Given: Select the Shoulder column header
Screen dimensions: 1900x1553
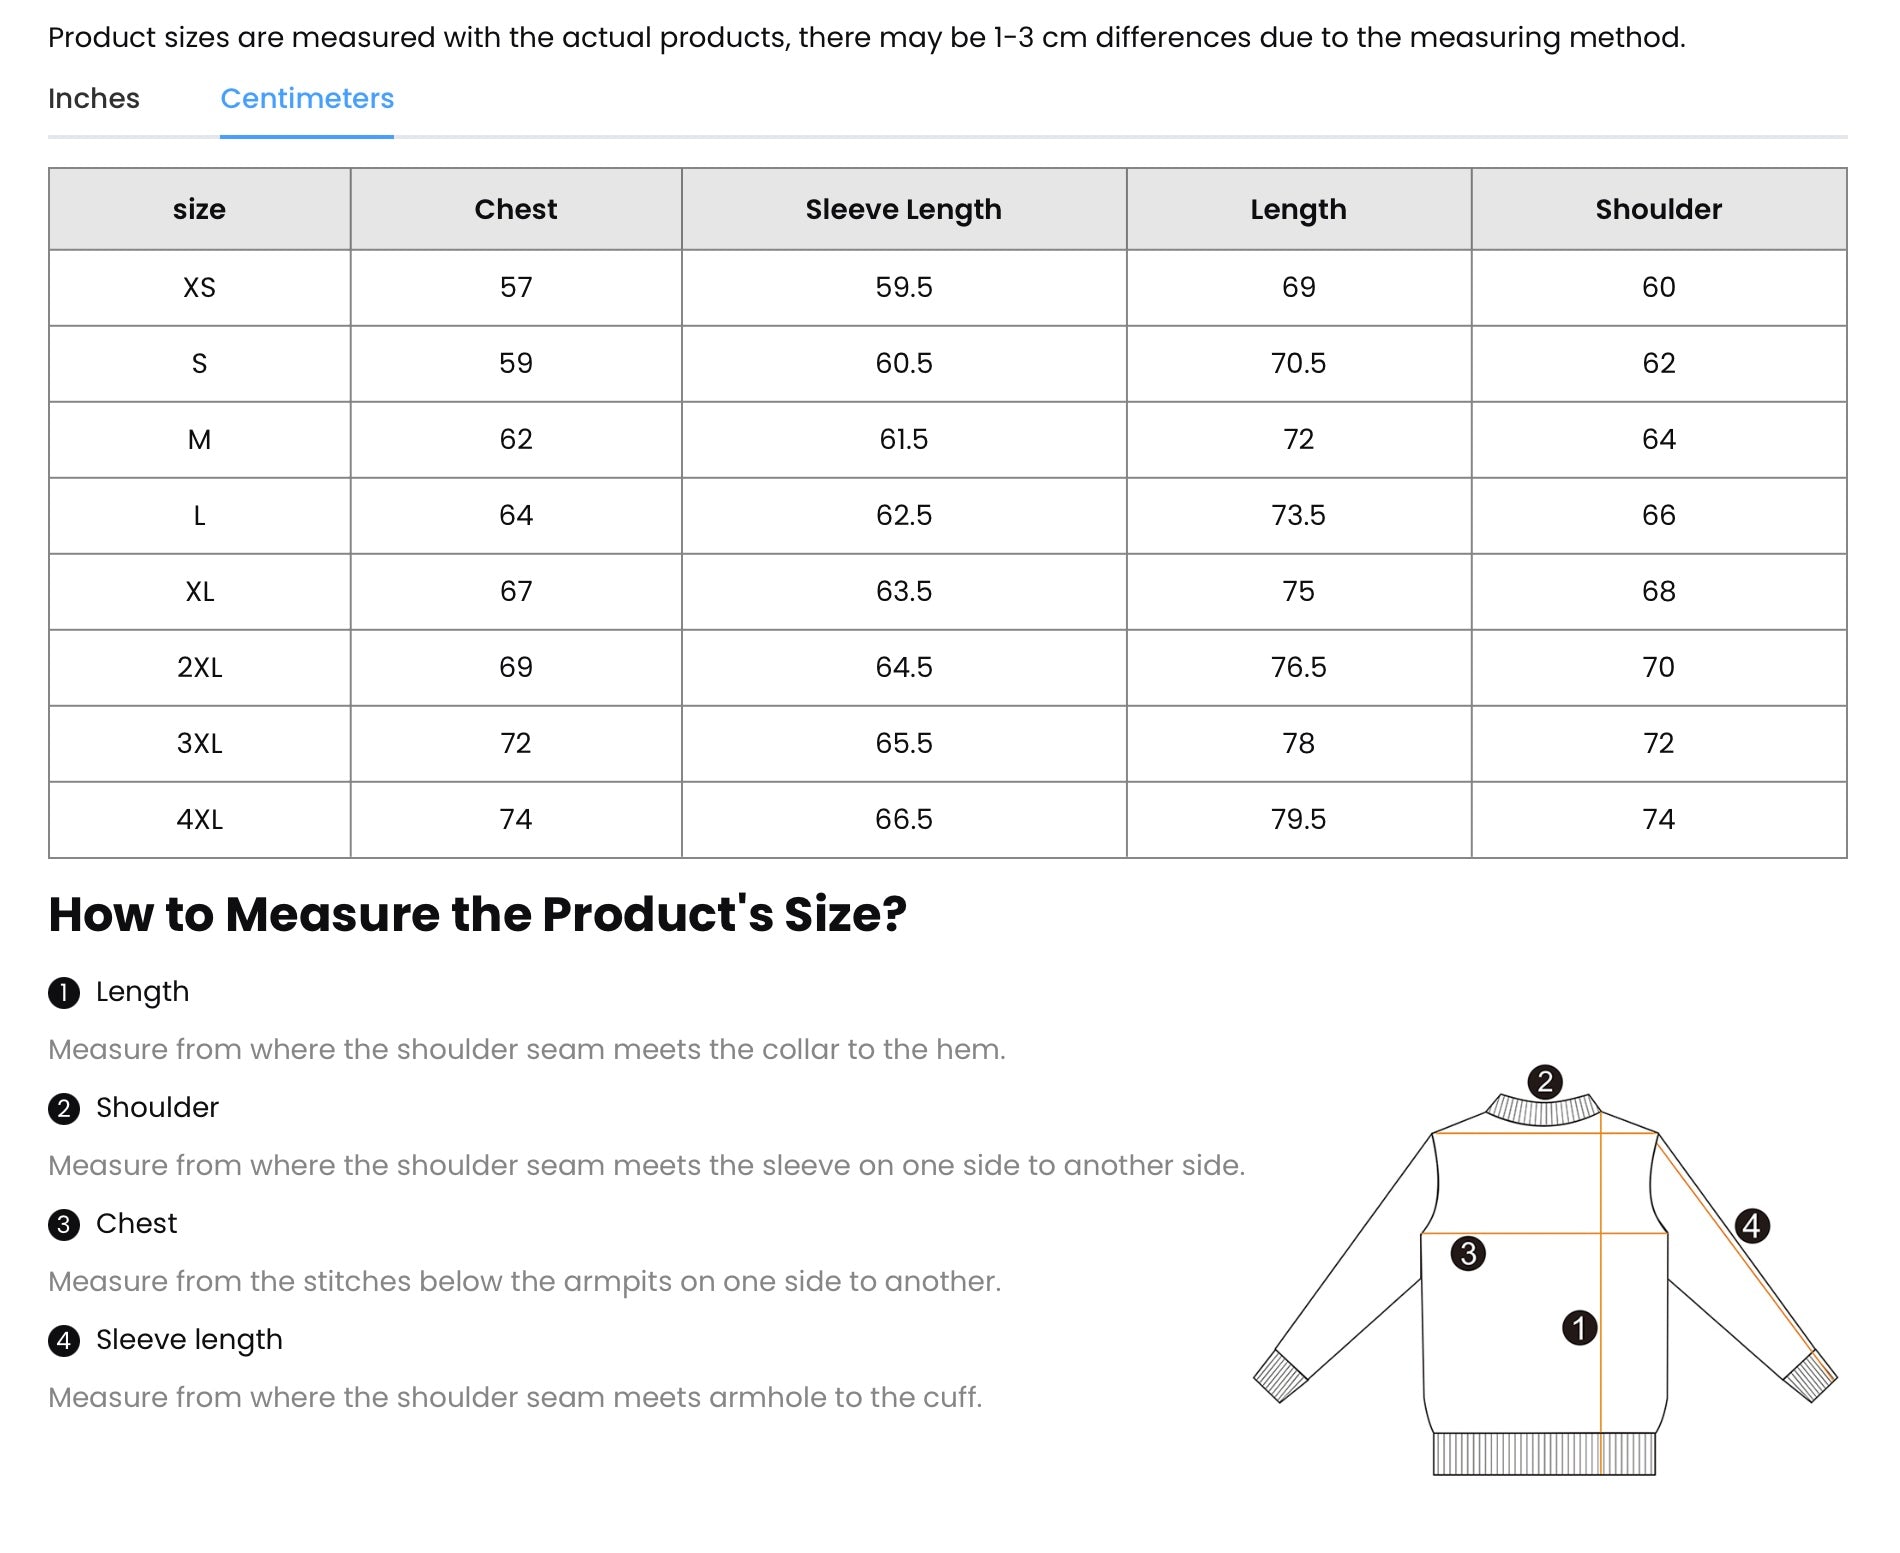Looking at the screenshot, I should coord(1658,209).
